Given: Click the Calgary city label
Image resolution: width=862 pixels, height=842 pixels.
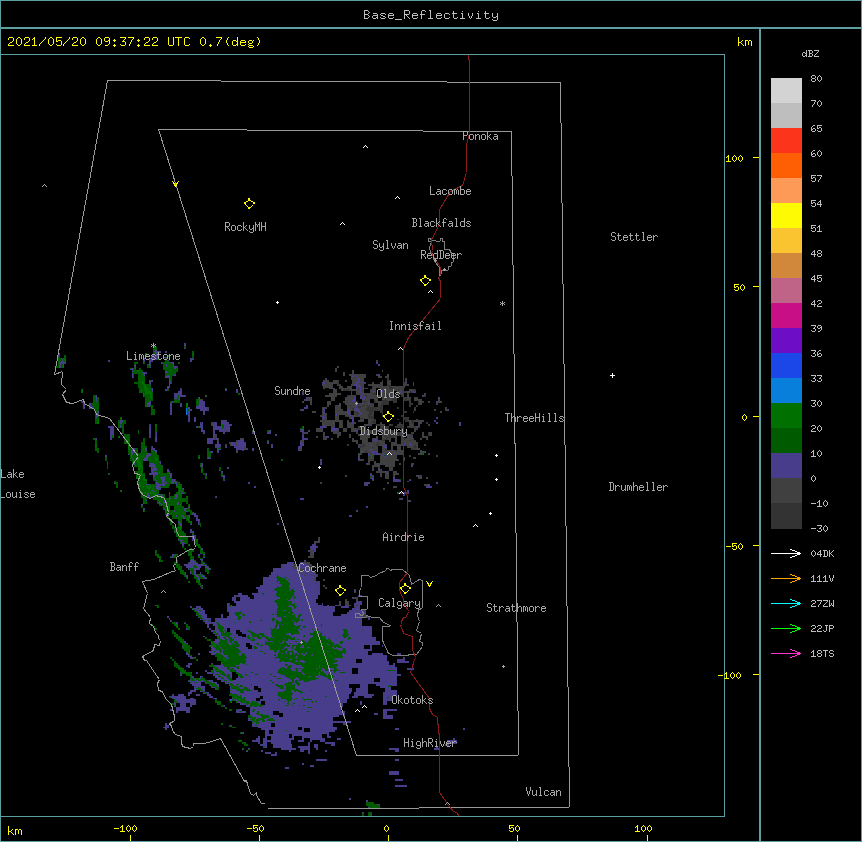Looking at the screenshot, I should click(399, 603).
